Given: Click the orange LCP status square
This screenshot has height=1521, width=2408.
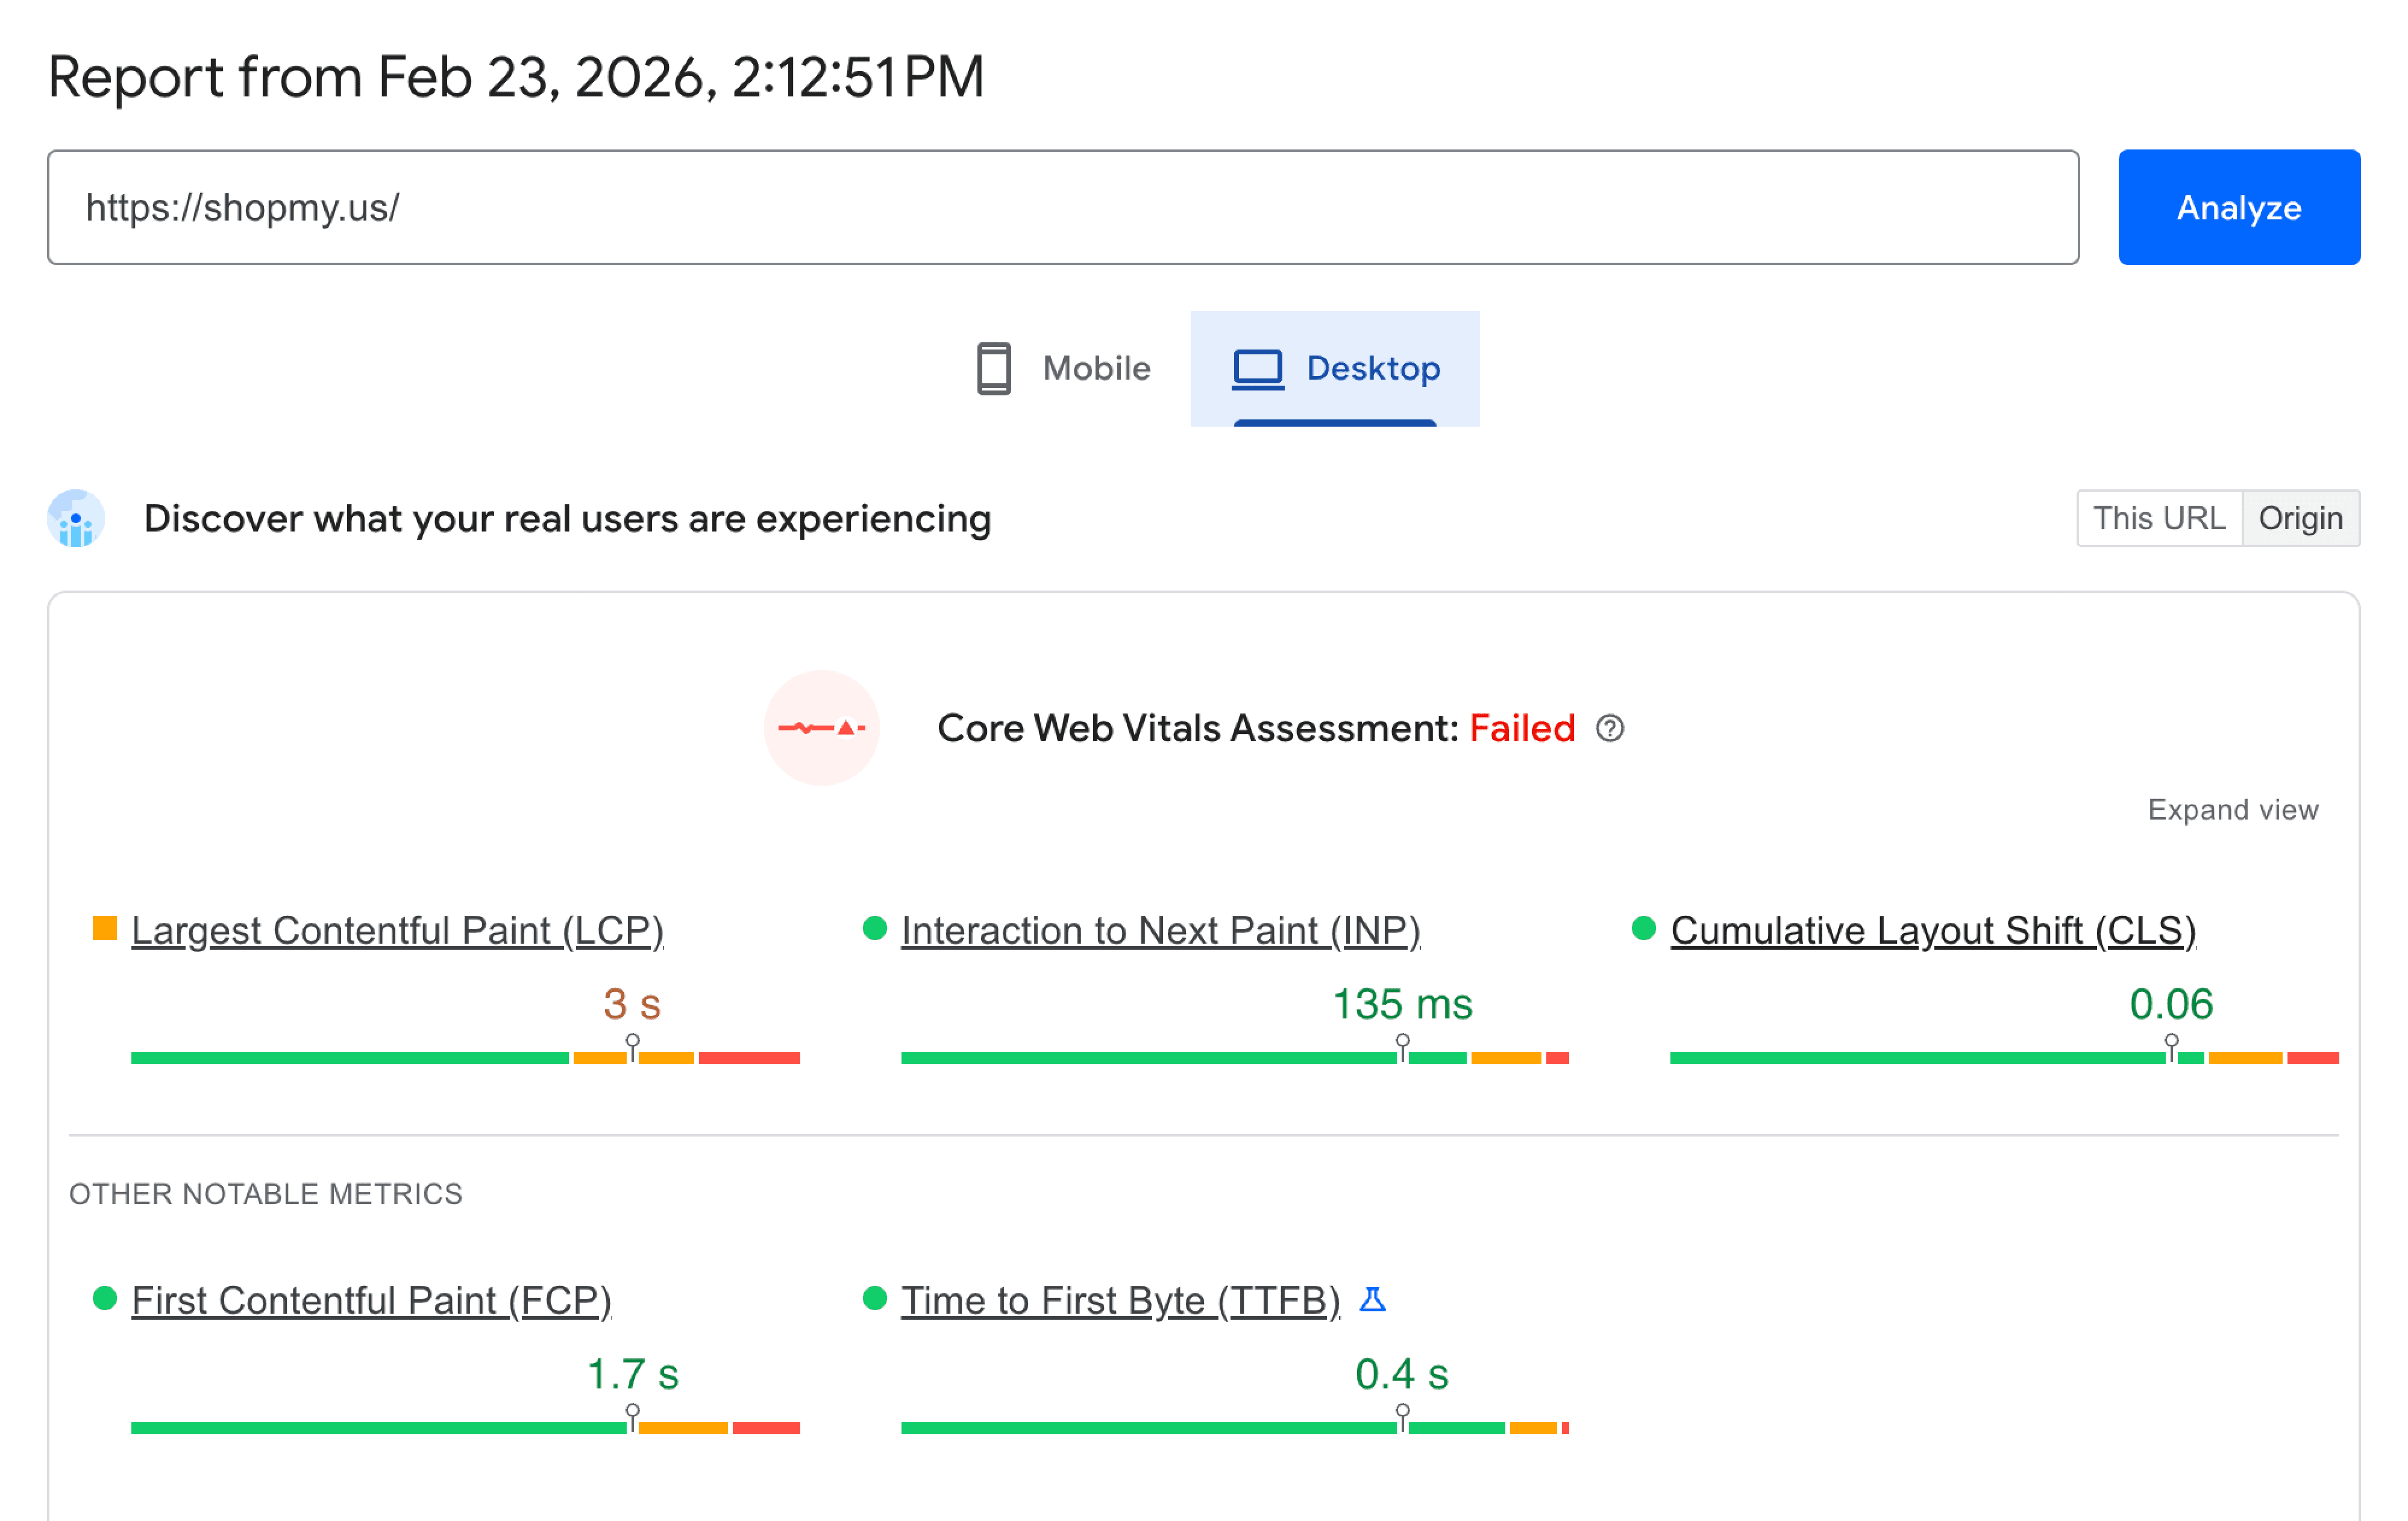Looking at the screenshot, I should point(105,929).
